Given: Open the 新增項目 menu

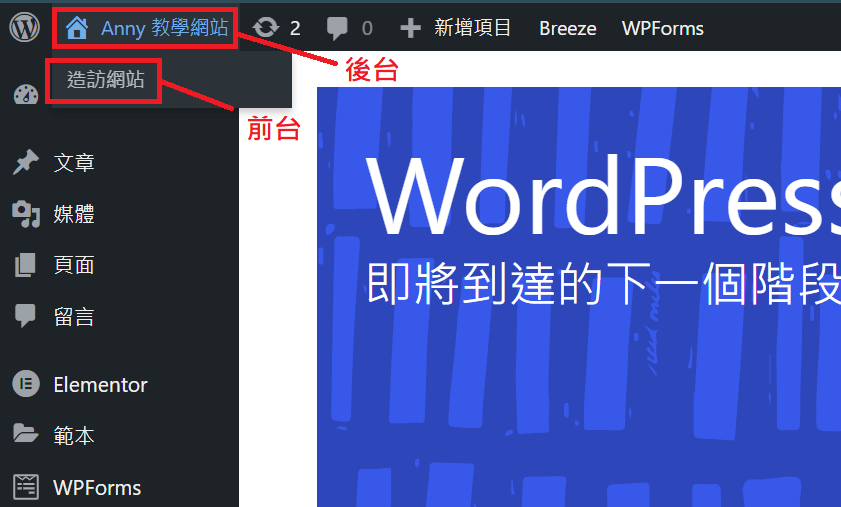Looking at the screenshot, I should click(472, 28).
